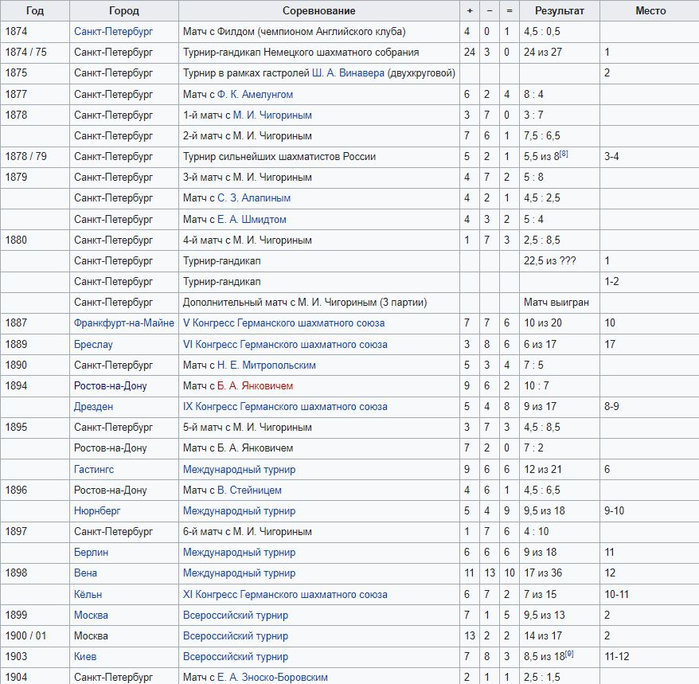Open Ш. А. Винавера link
The height and width of the screenshot is (684, 699).
pyautogui.click(x=348, y=73)
